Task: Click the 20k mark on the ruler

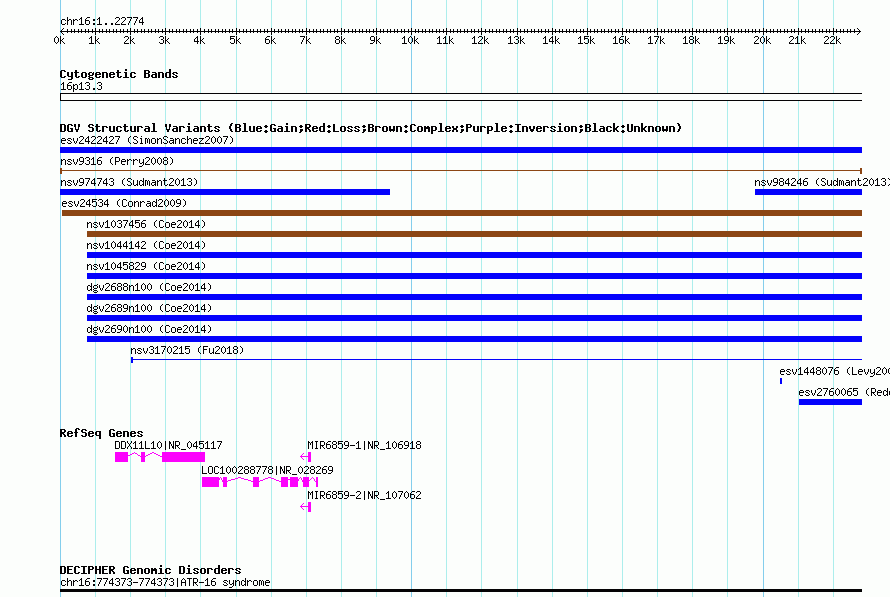Action: coord(762,40)
